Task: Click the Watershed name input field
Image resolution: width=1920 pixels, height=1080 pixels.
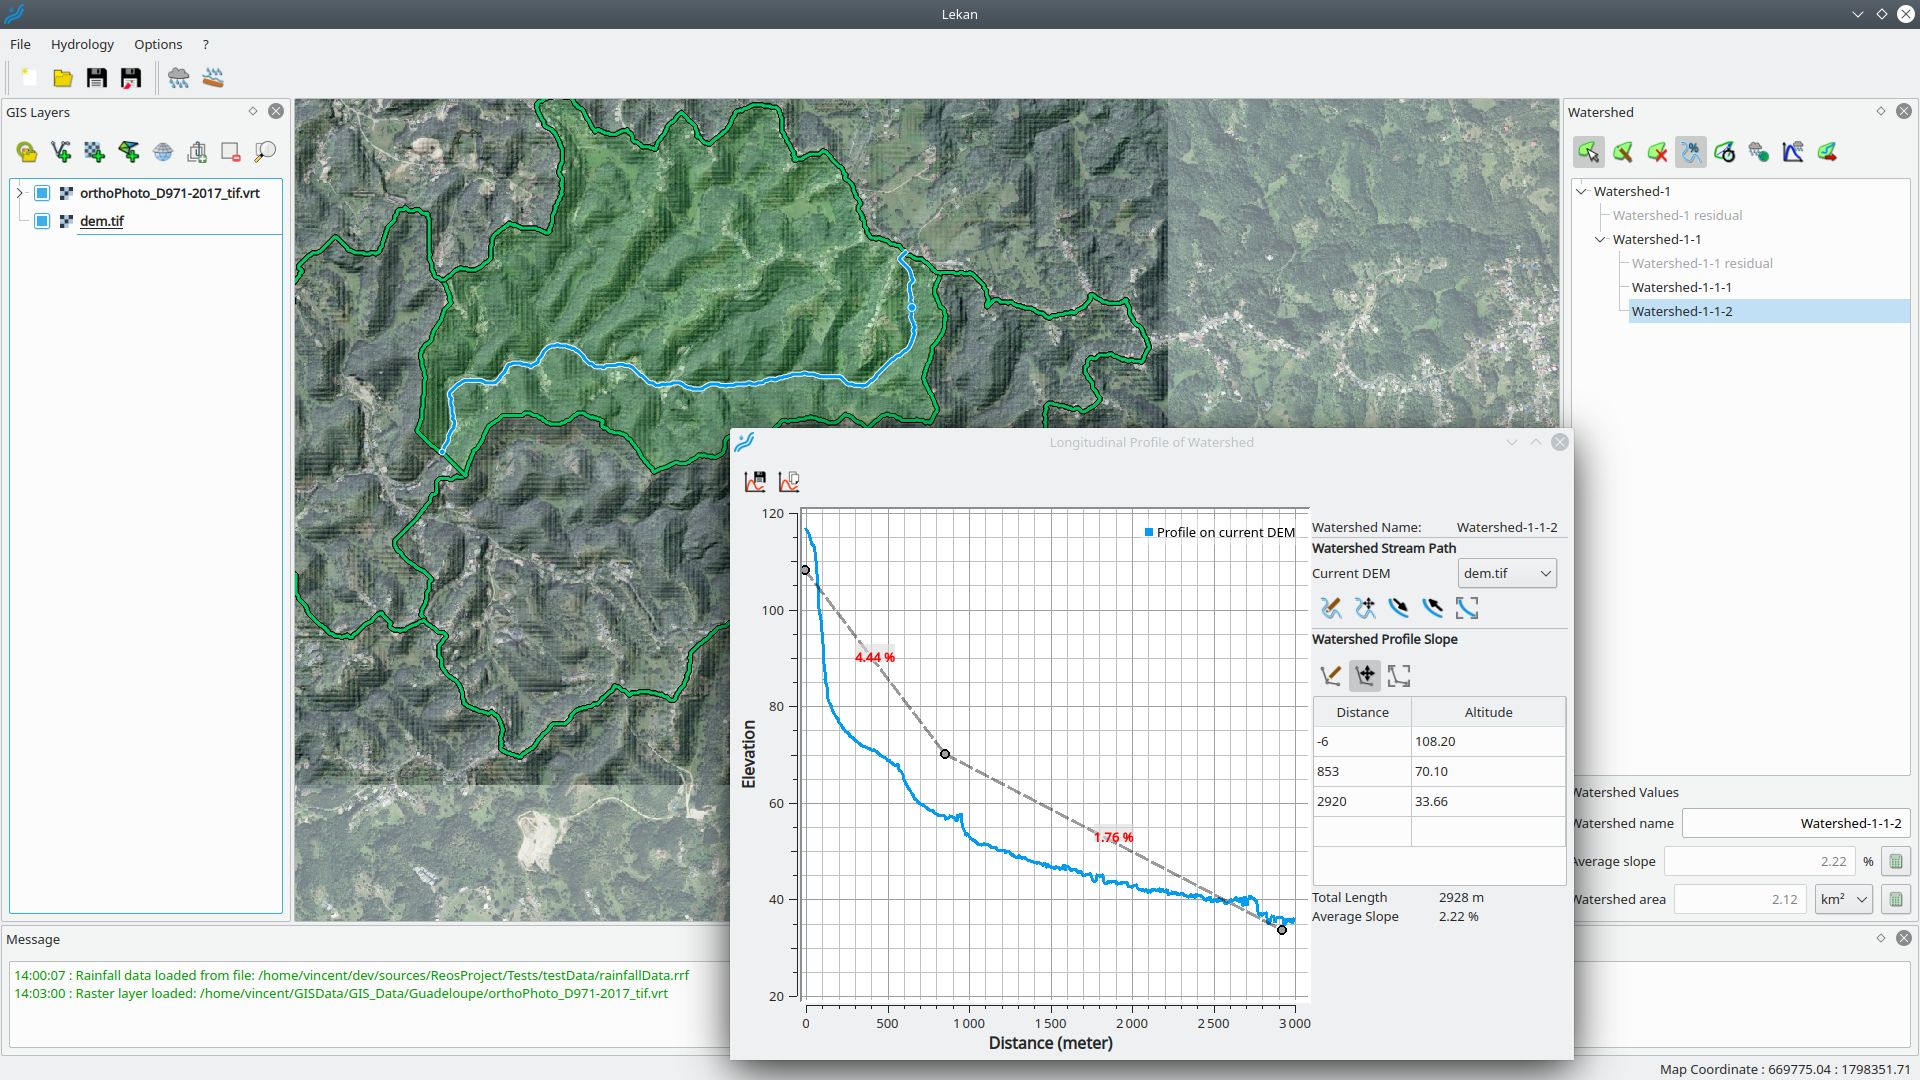Action: tap(1795, 823)
